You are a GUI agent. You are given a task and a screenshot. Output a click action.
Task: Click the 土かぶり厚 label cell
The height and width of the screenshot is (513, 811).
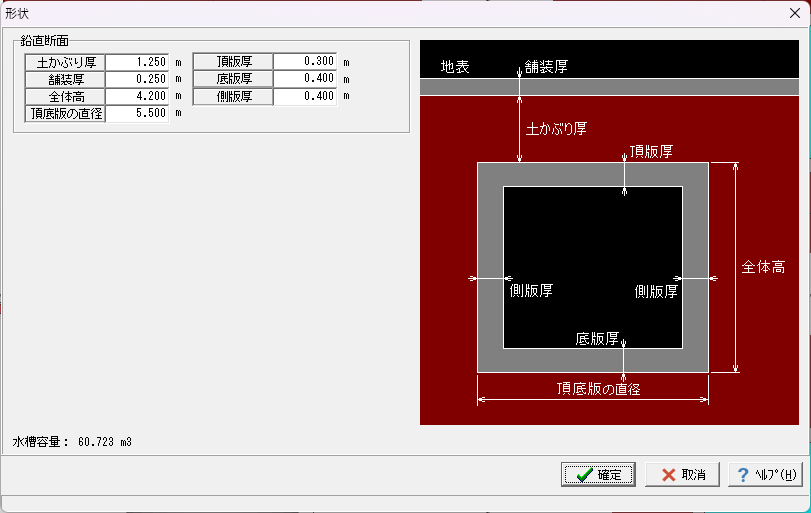[65, 63]
